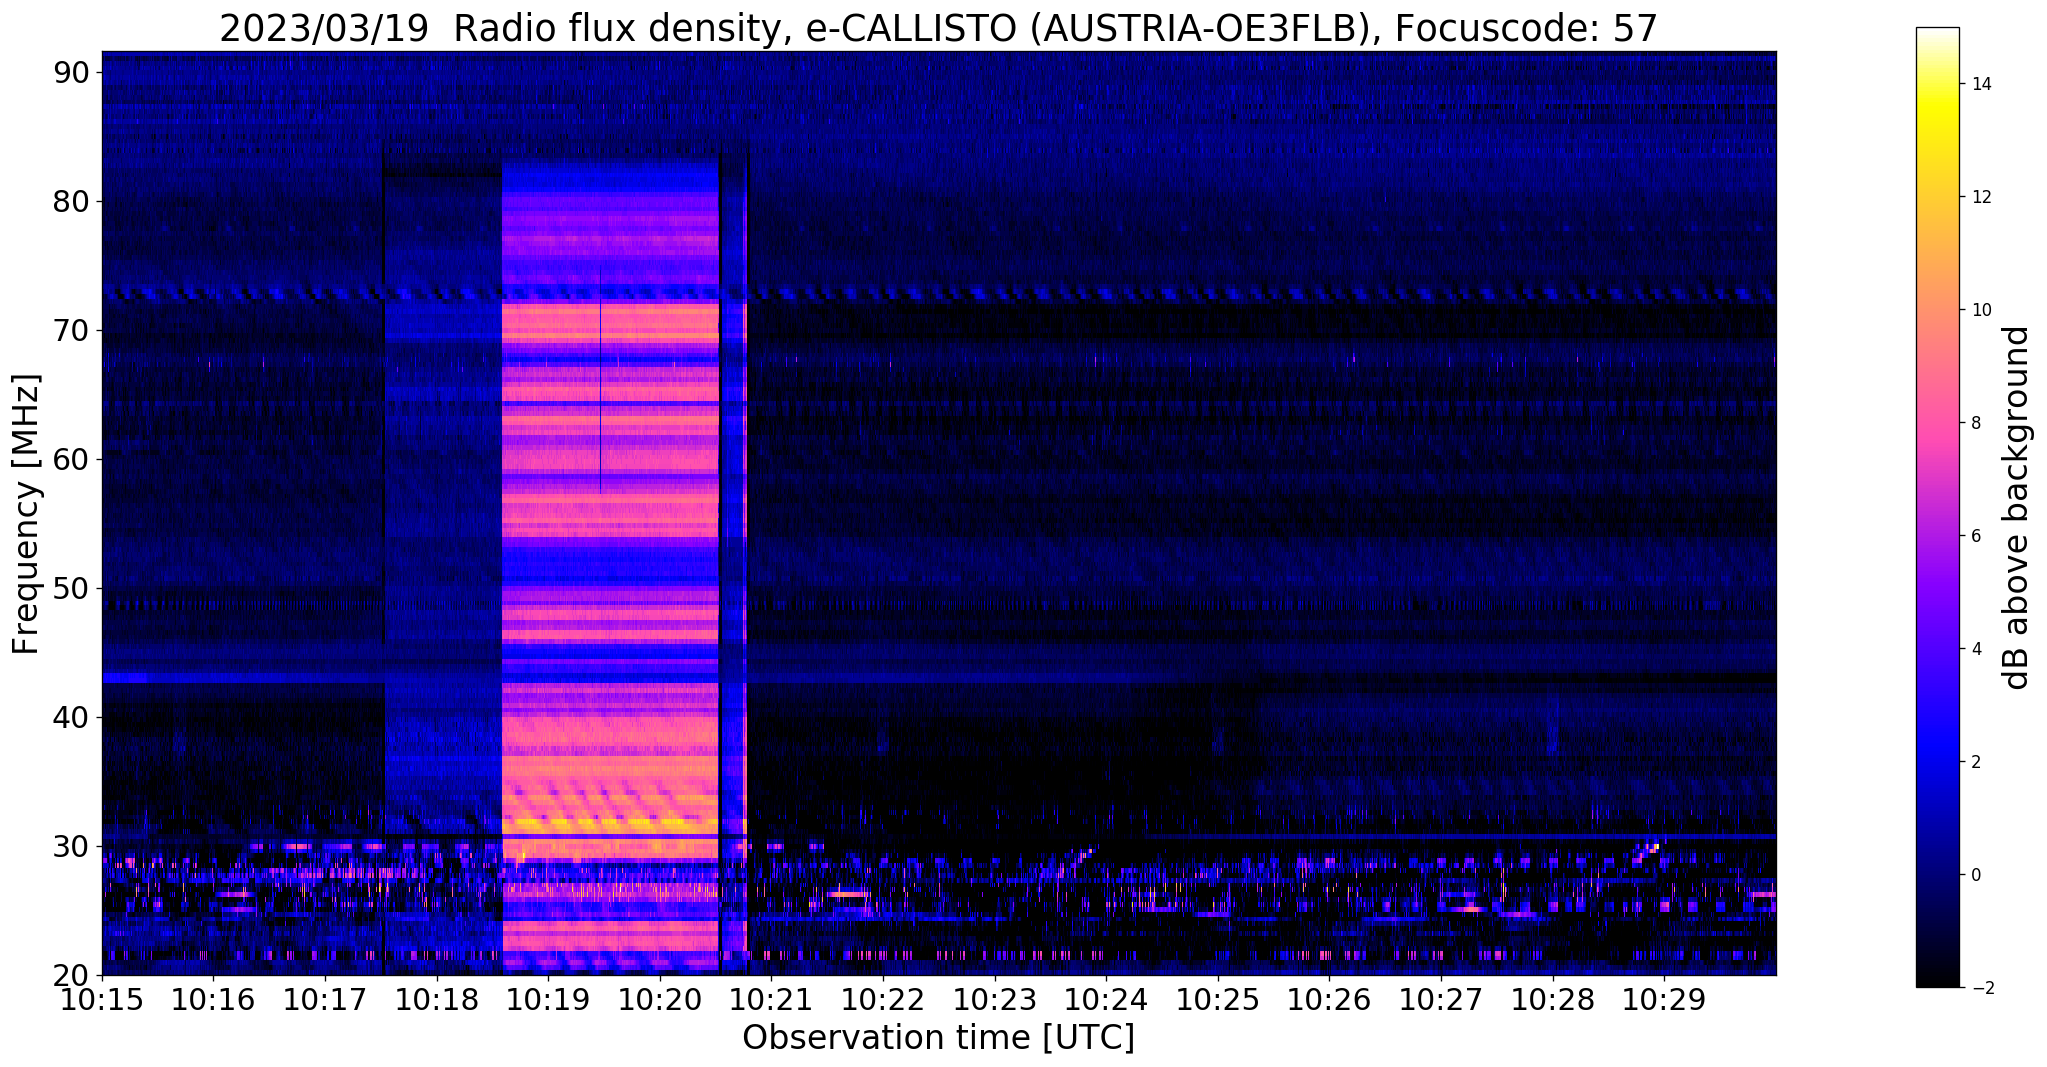2047x1067 pixels.
Task: Click the 10:23 time tick label
Action: (x=995, y=998)
